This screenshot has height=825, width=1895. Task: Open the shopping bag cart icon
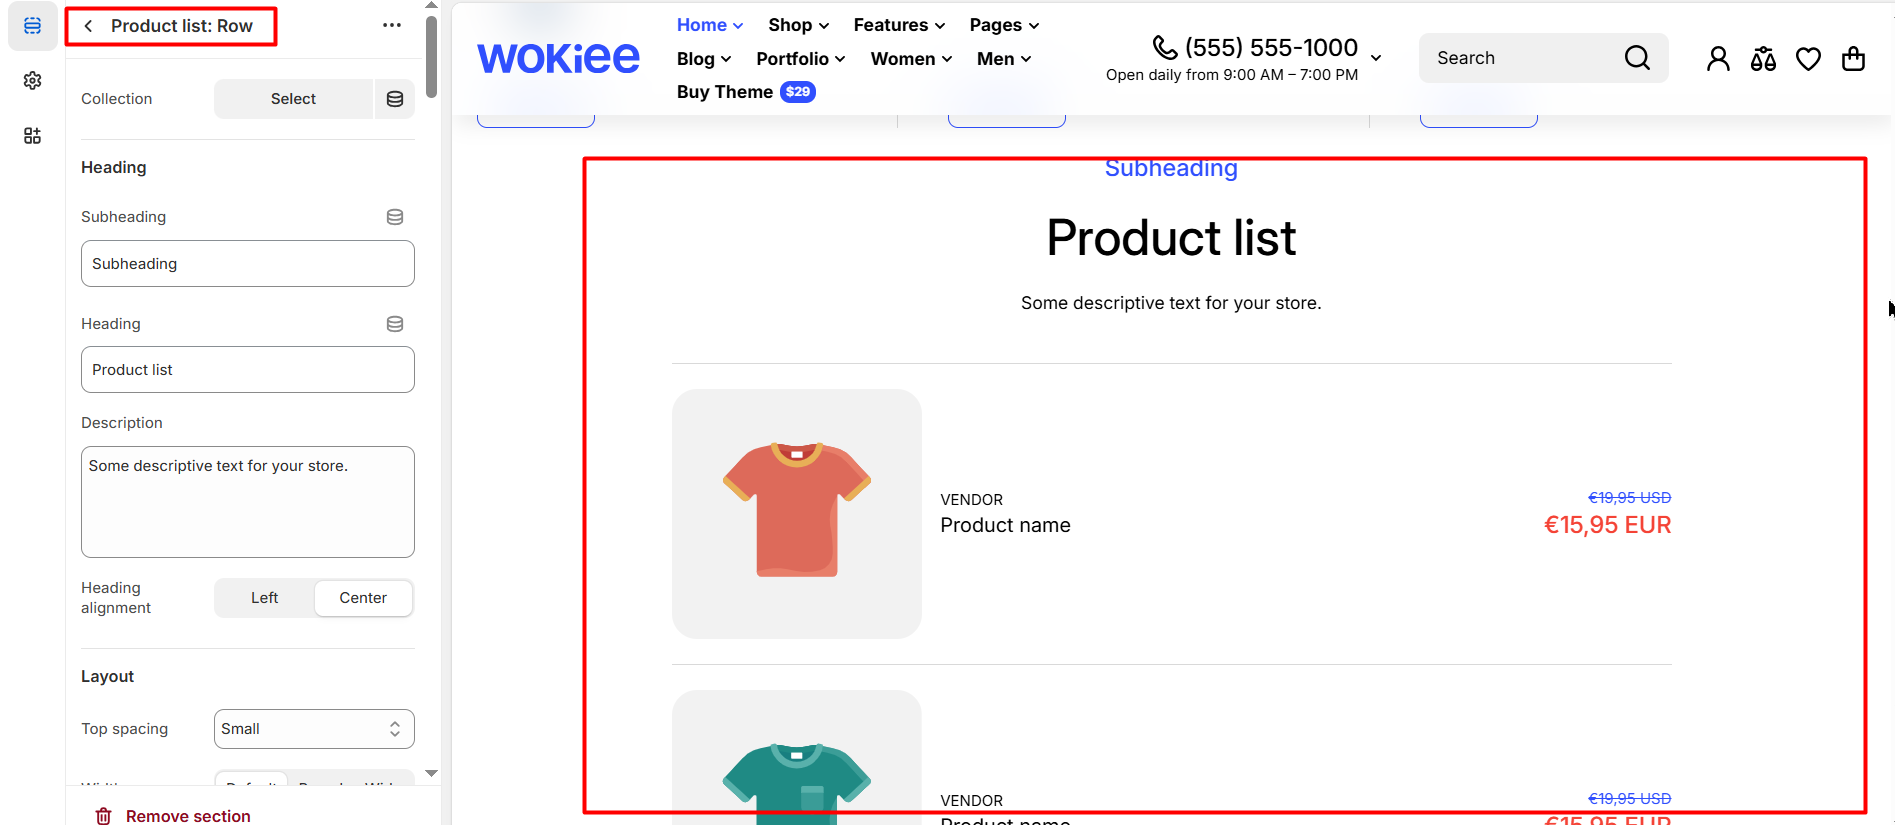click(1853, 59)
